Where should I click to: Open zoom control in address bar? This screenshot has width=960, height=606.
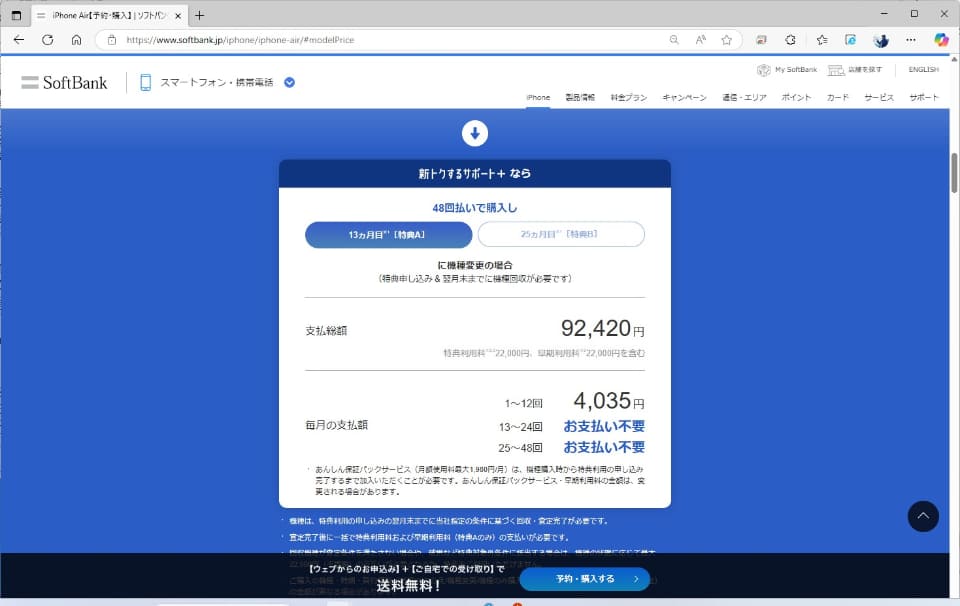[x=674, y=40]
